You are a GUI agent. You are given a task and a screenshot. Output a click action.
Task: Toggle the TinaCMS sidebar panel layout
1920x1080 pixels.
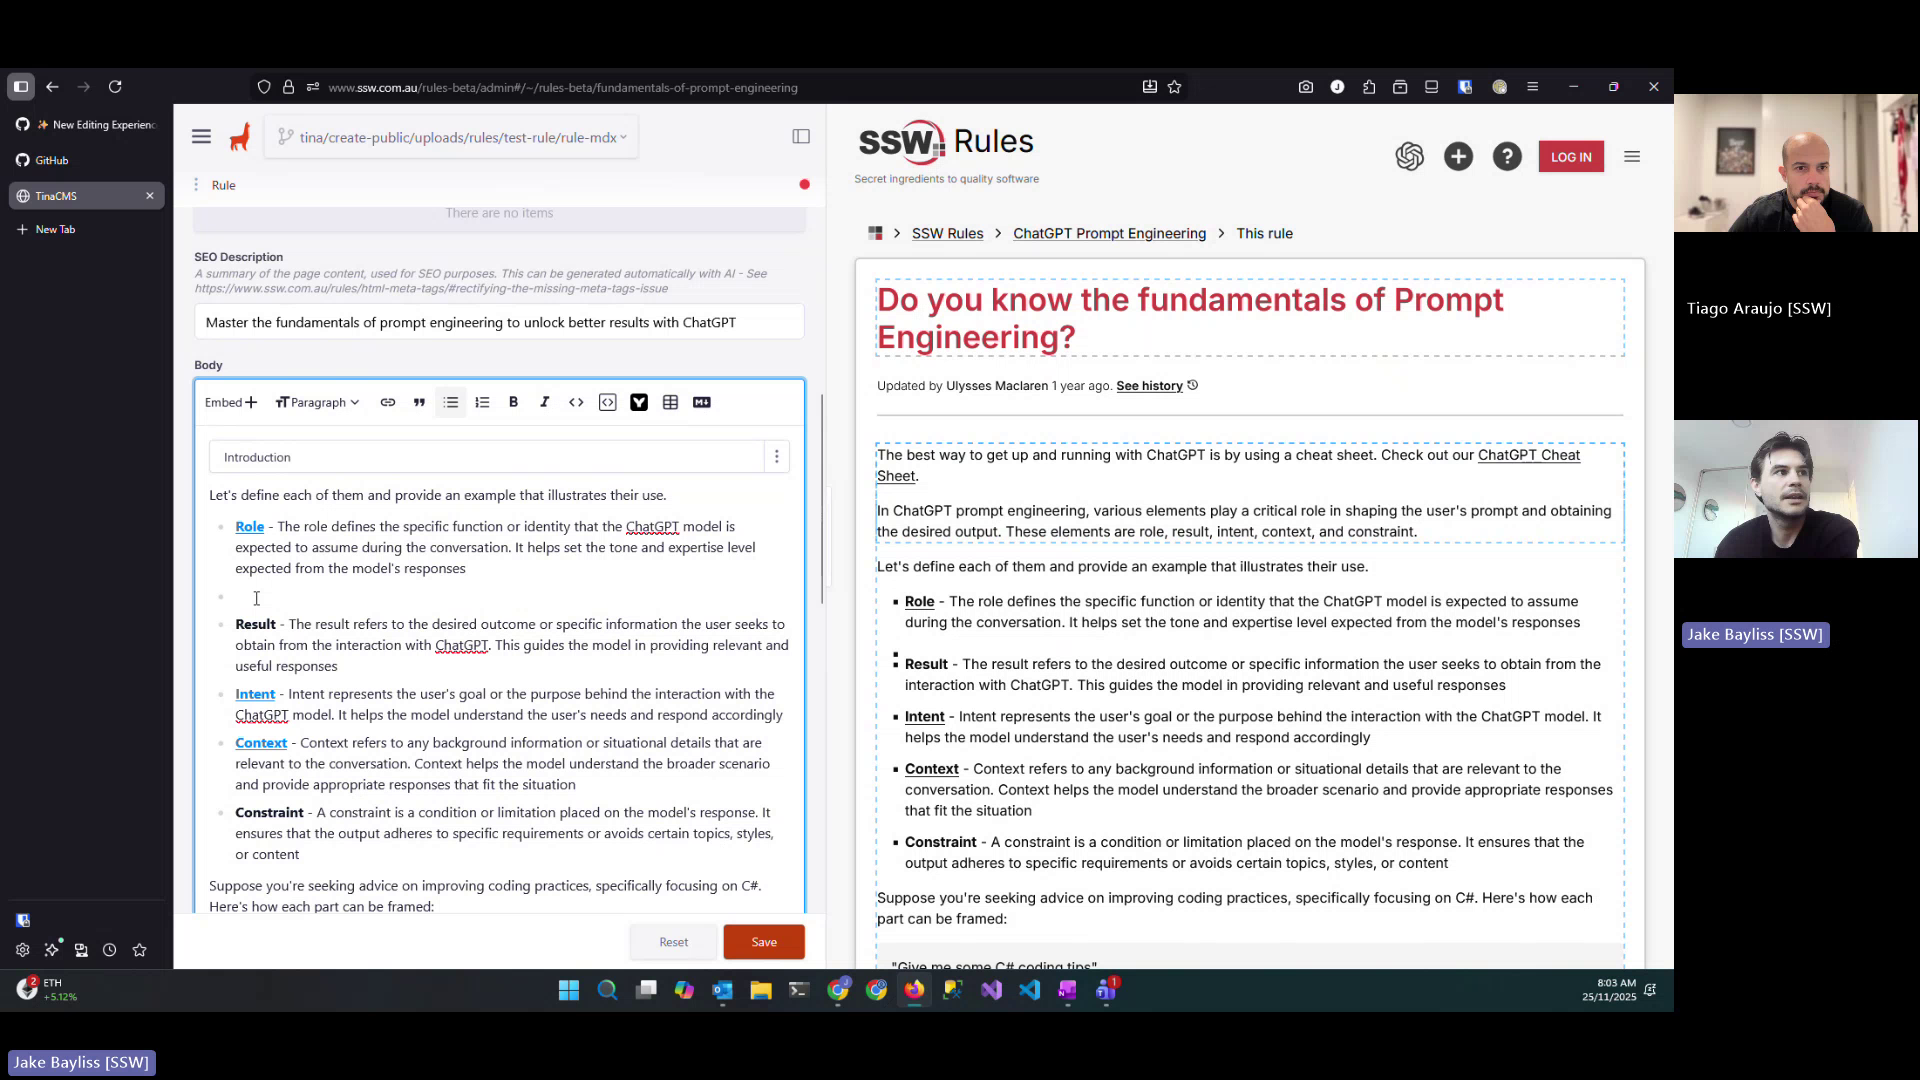(x=801, y=137)
